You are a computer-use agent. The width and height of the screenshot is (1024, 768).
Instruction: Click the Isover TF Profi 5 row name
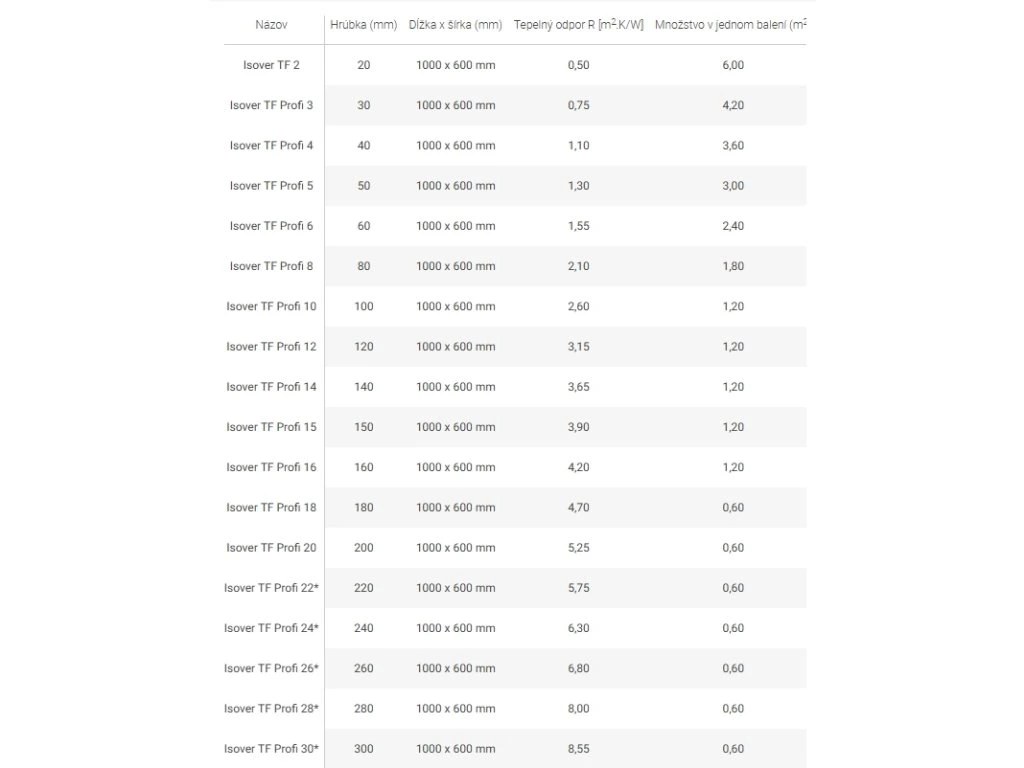[271, 186]
